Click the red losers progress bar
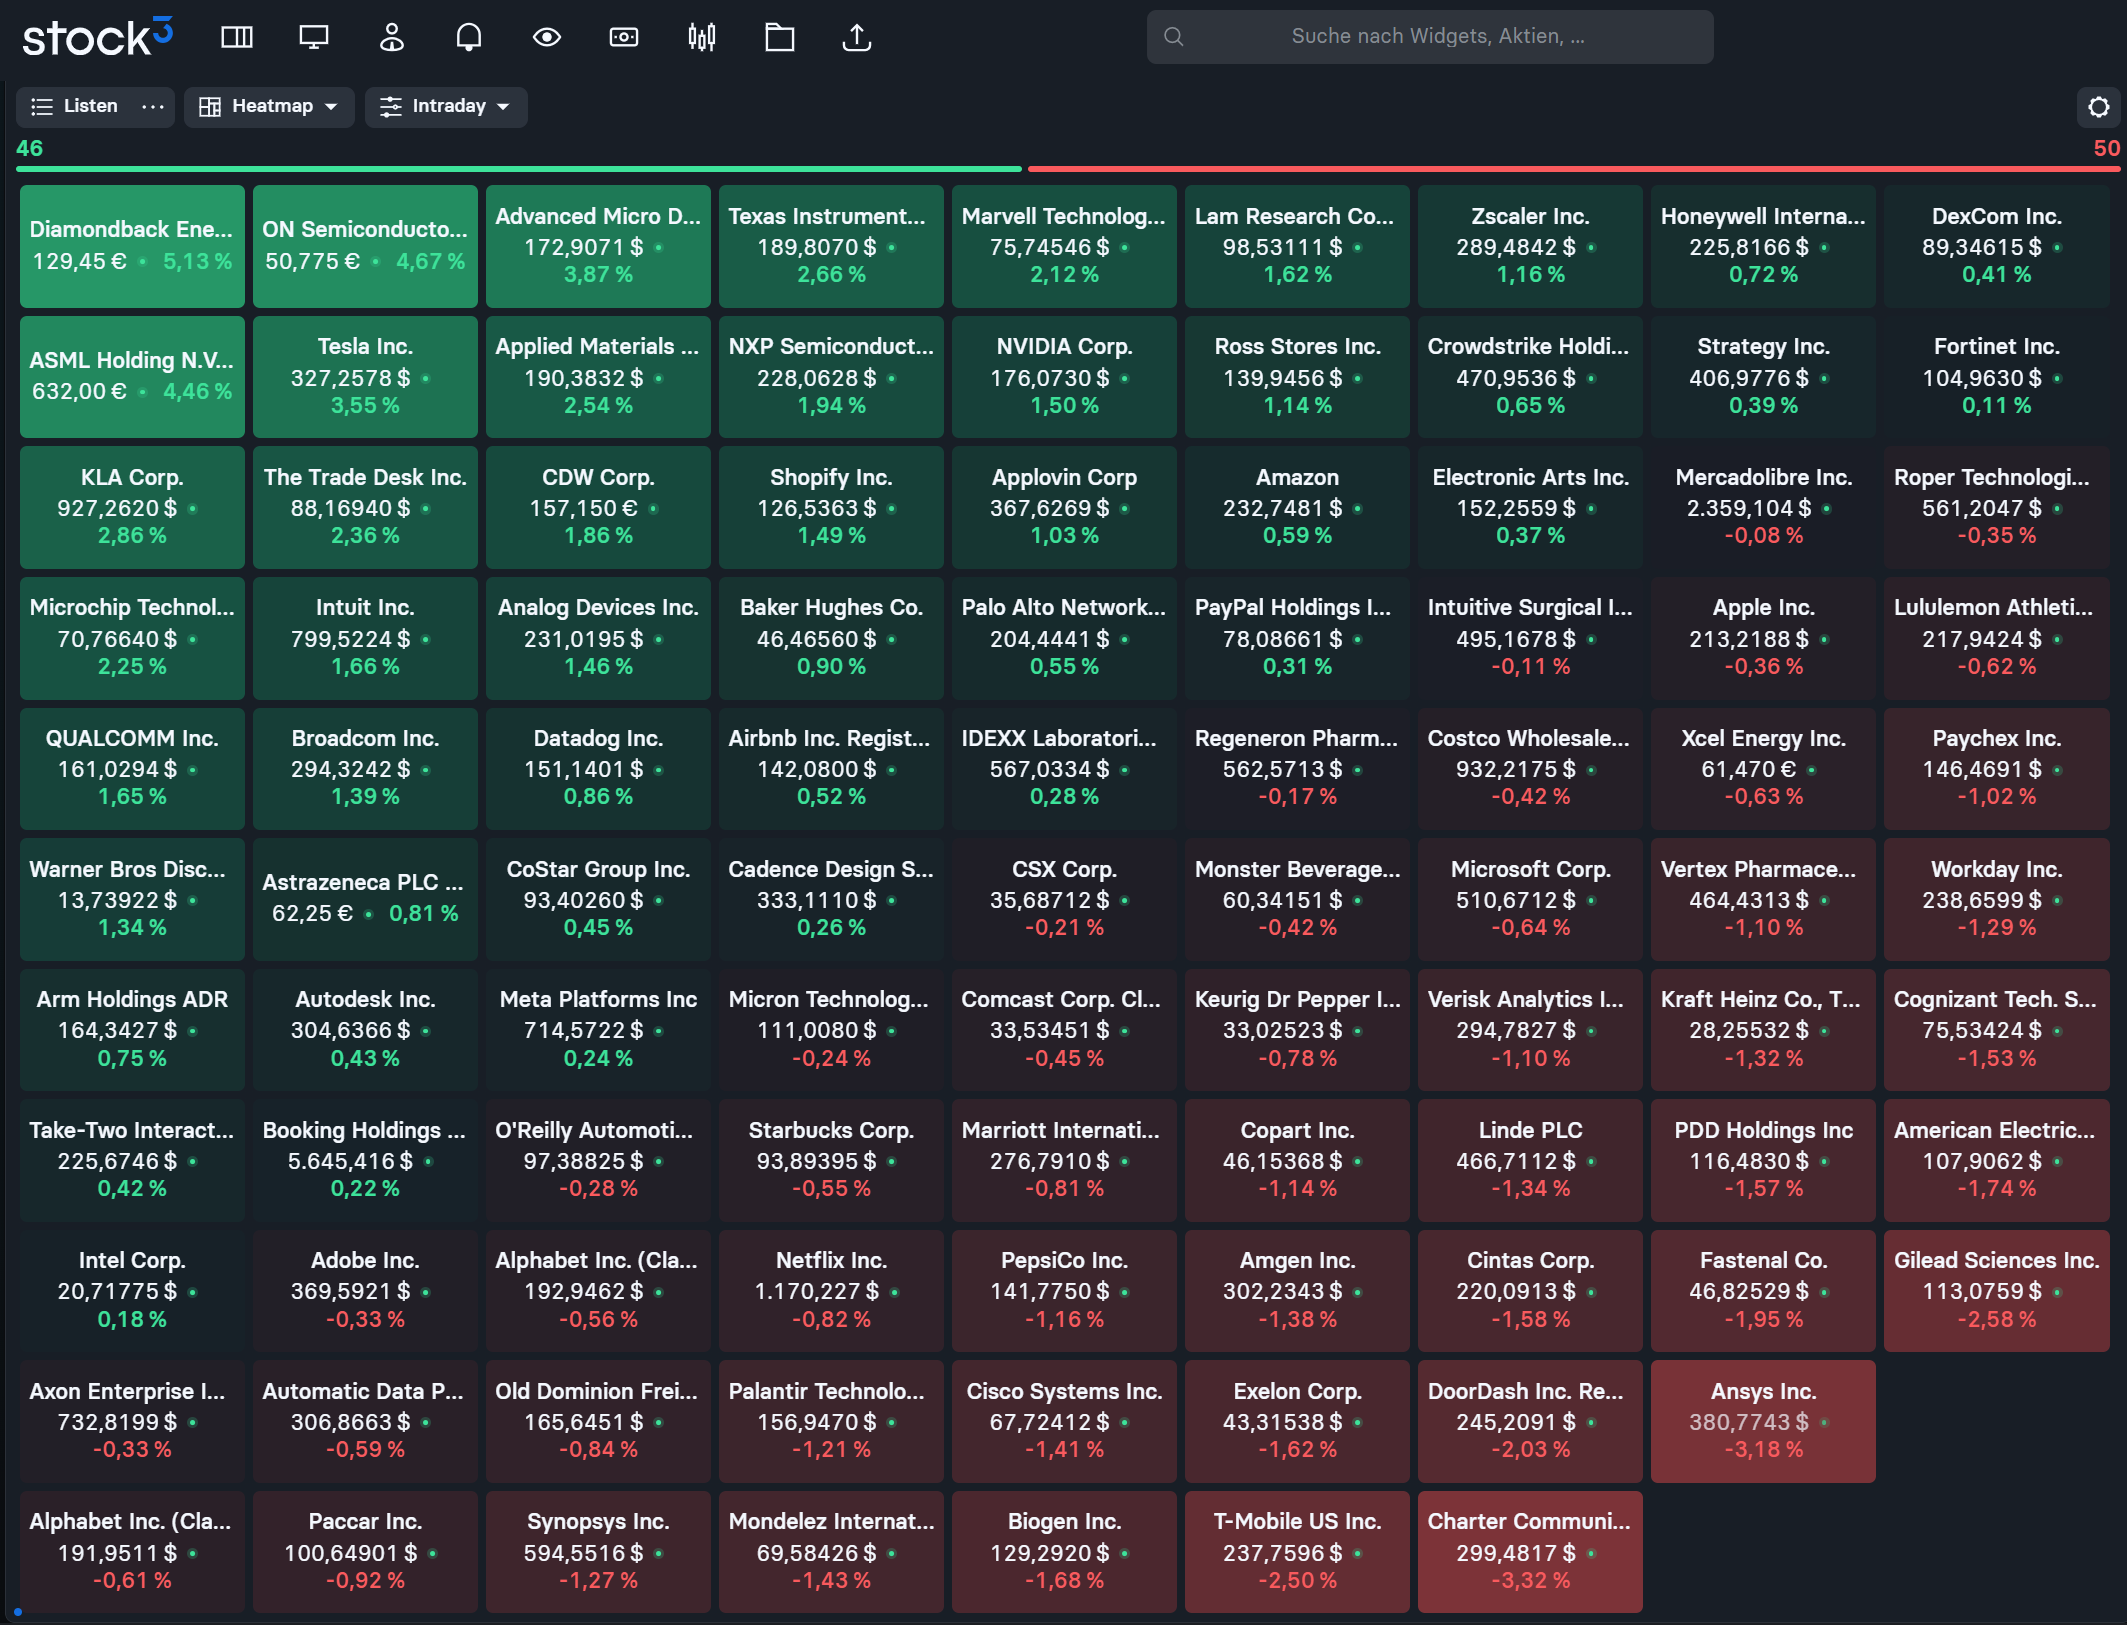2127x1625 pixels. pyautogui.click(x=1574, y=169)
